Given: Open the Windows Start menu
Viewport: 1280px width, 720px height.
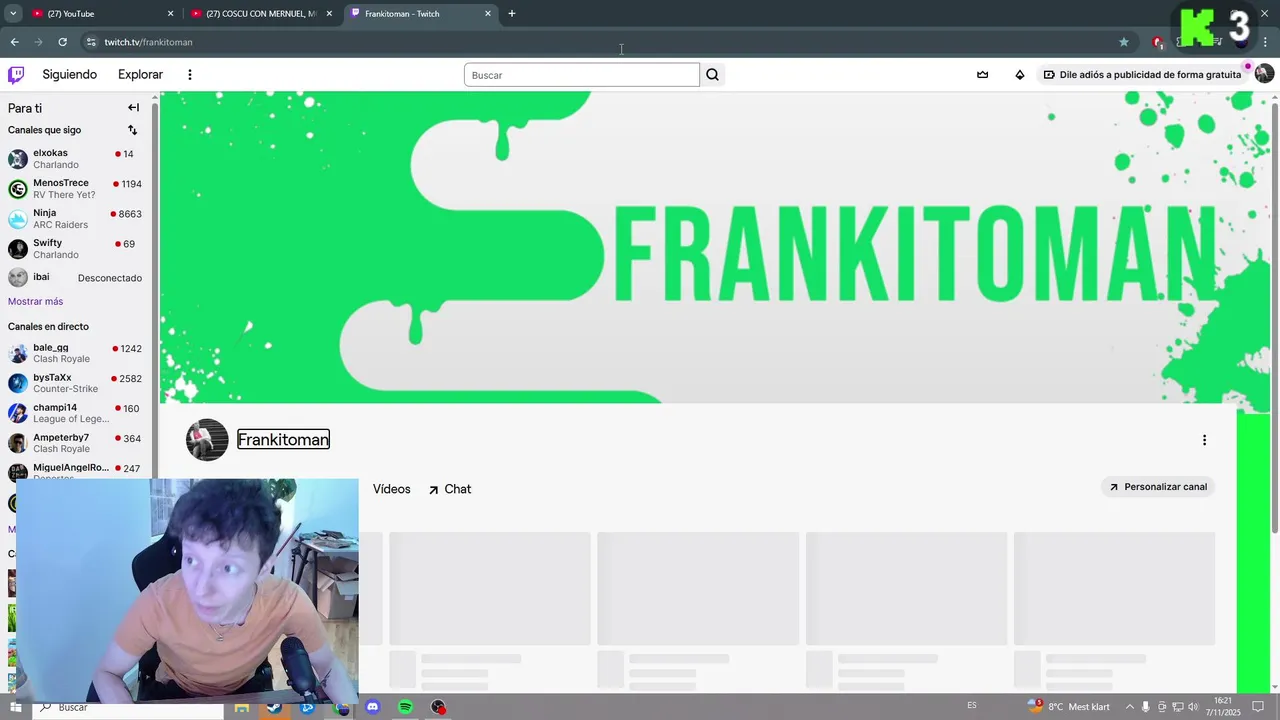Looking at the screenshot, I should [15, 707].
